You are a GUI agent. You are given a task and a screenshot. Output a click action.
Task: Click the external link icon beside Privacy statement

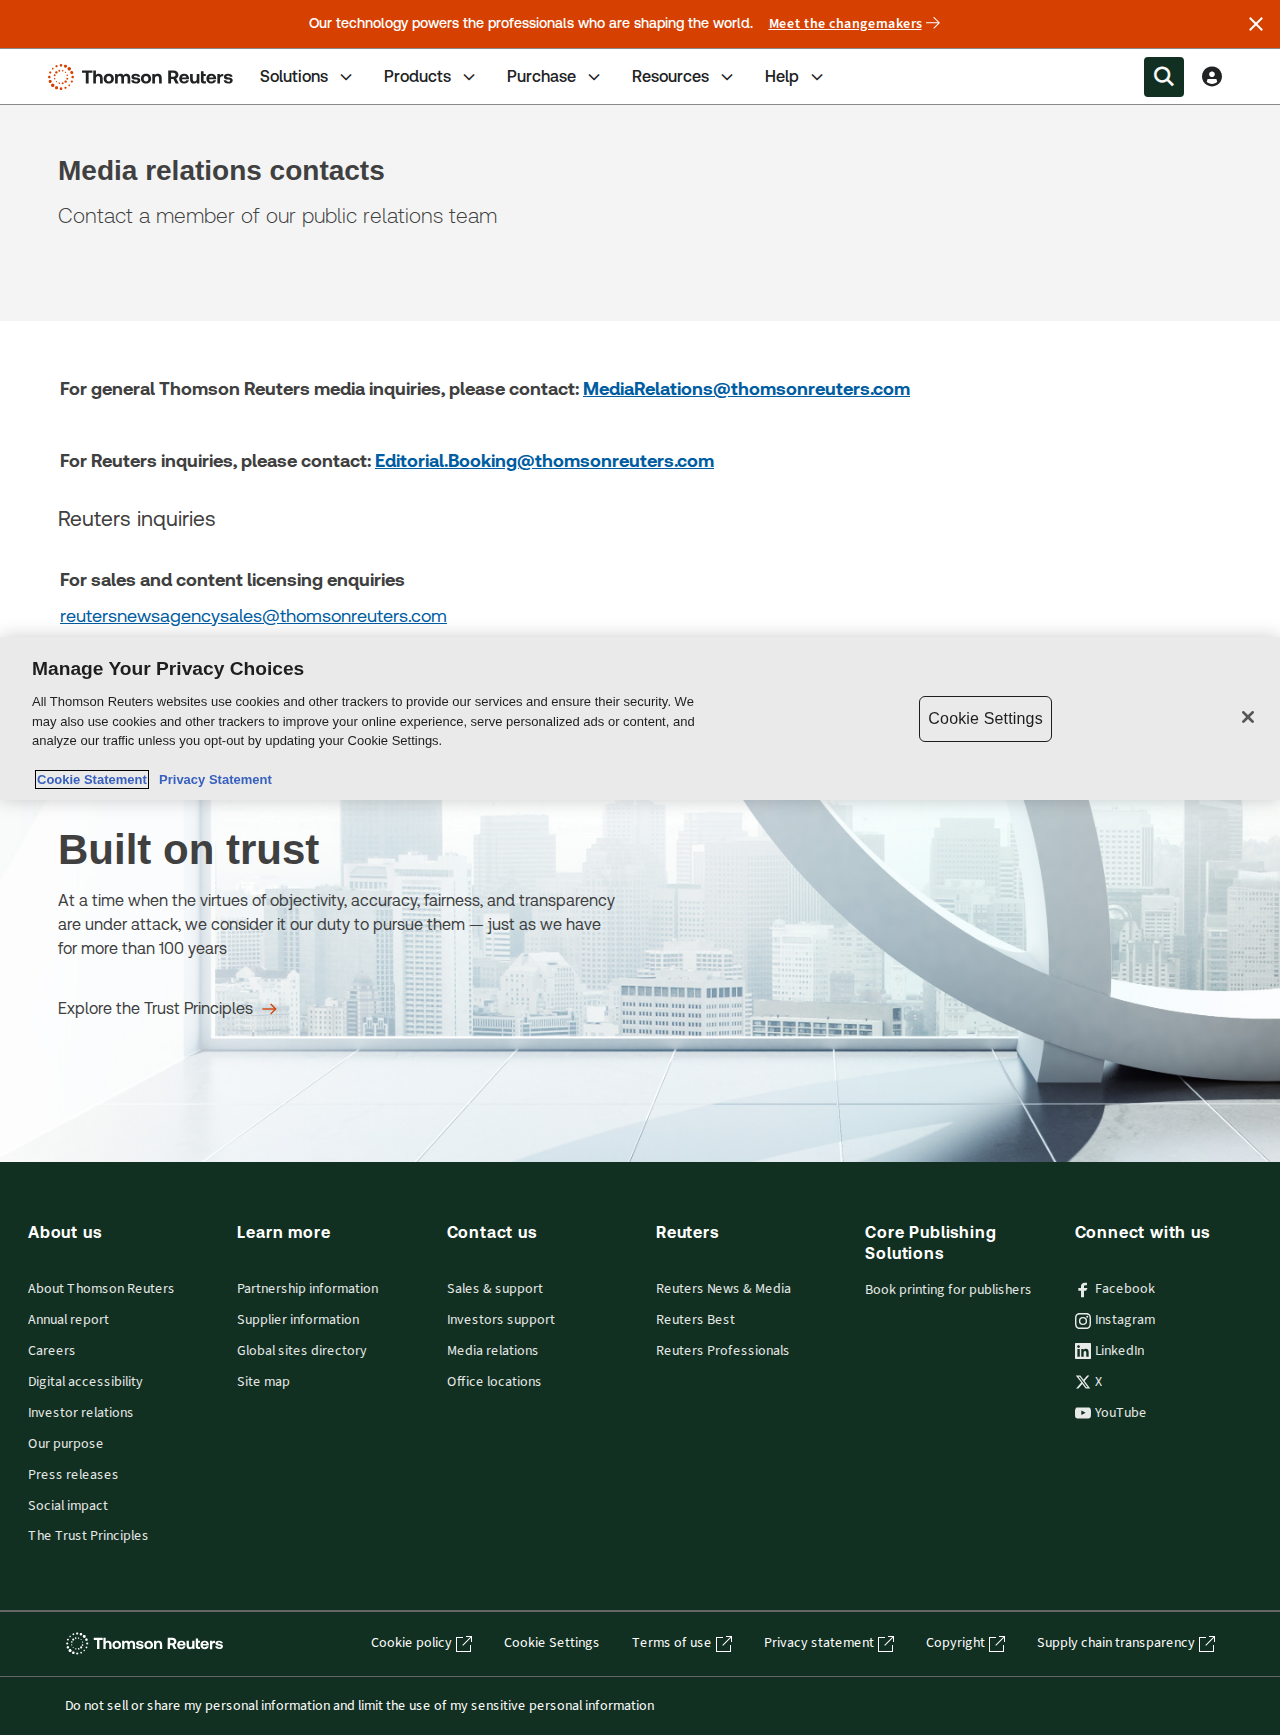pos(886,1644)
